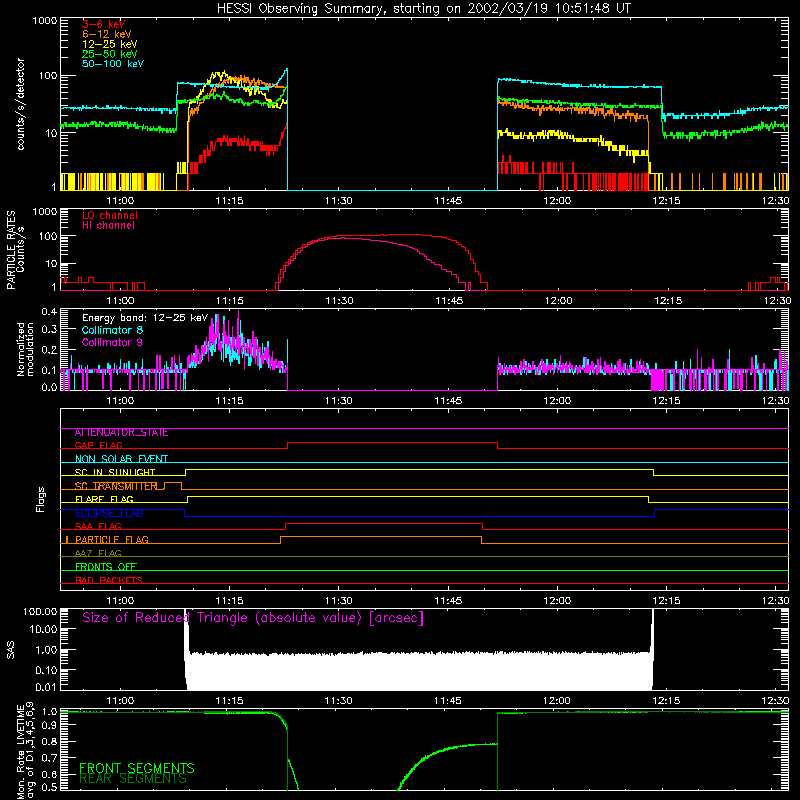Select the SC_IN_SUNLIGHT flag label
Image resolution: width=800 pixels, height=800 pixels.
click(x=115, y=472)
